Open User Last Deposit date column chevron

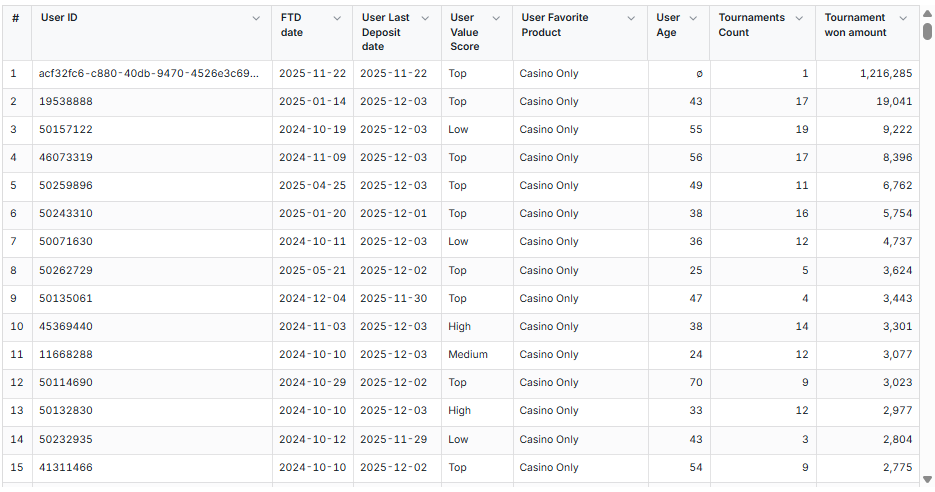tap(426, 18)
